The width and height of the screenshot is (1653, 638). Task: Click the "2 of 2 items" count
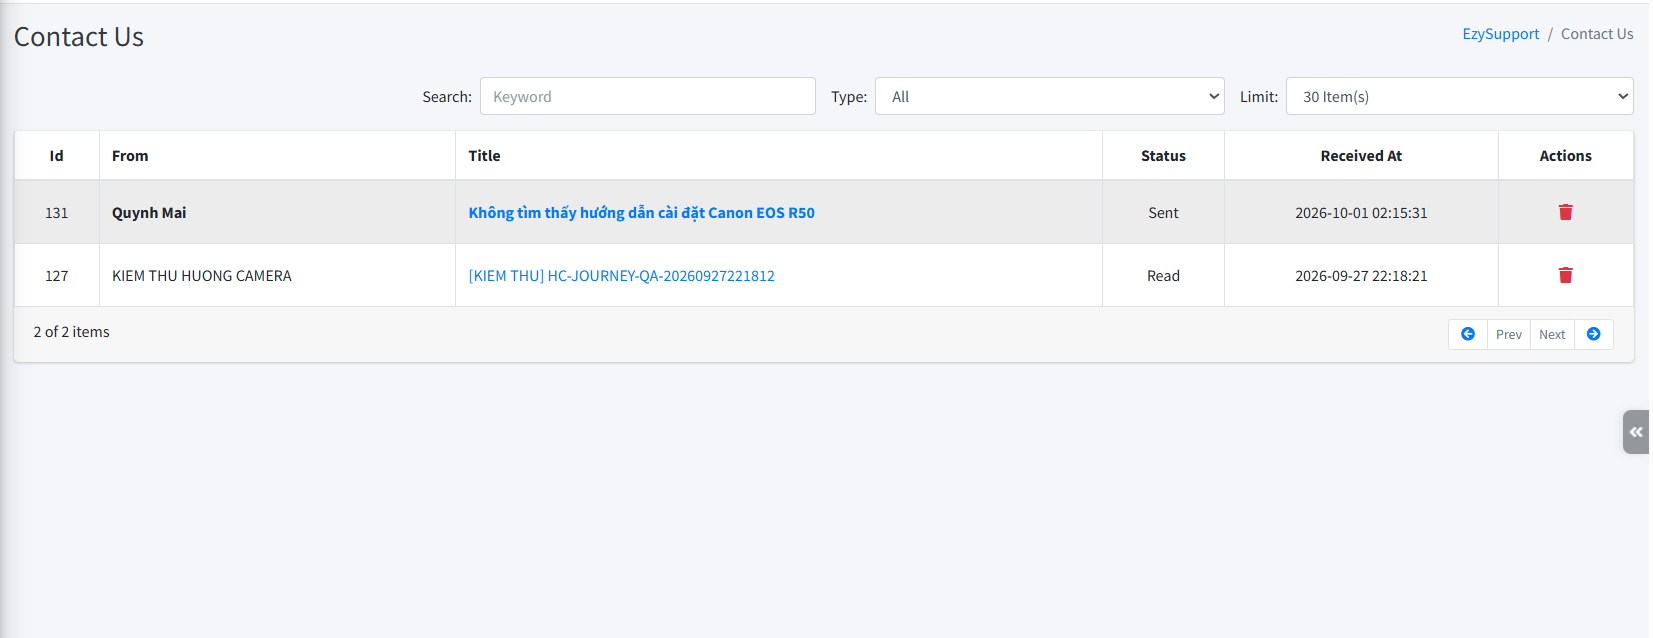click(71, 332)
